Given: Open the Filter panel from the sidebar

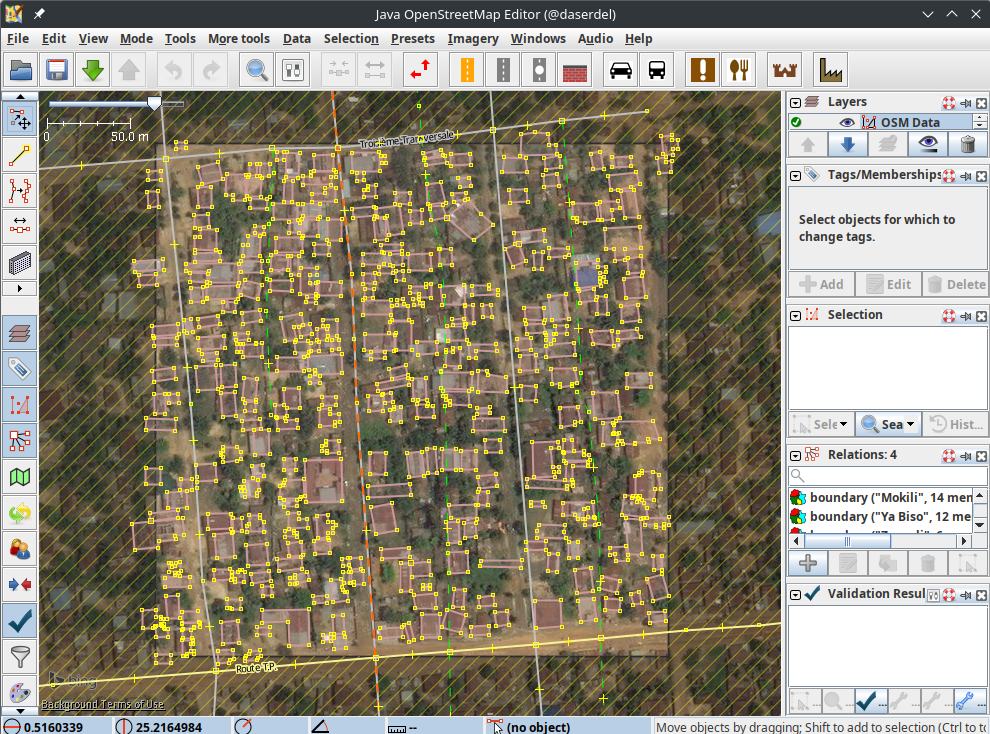Looking at the screenshot, I should tap(20, 656).
